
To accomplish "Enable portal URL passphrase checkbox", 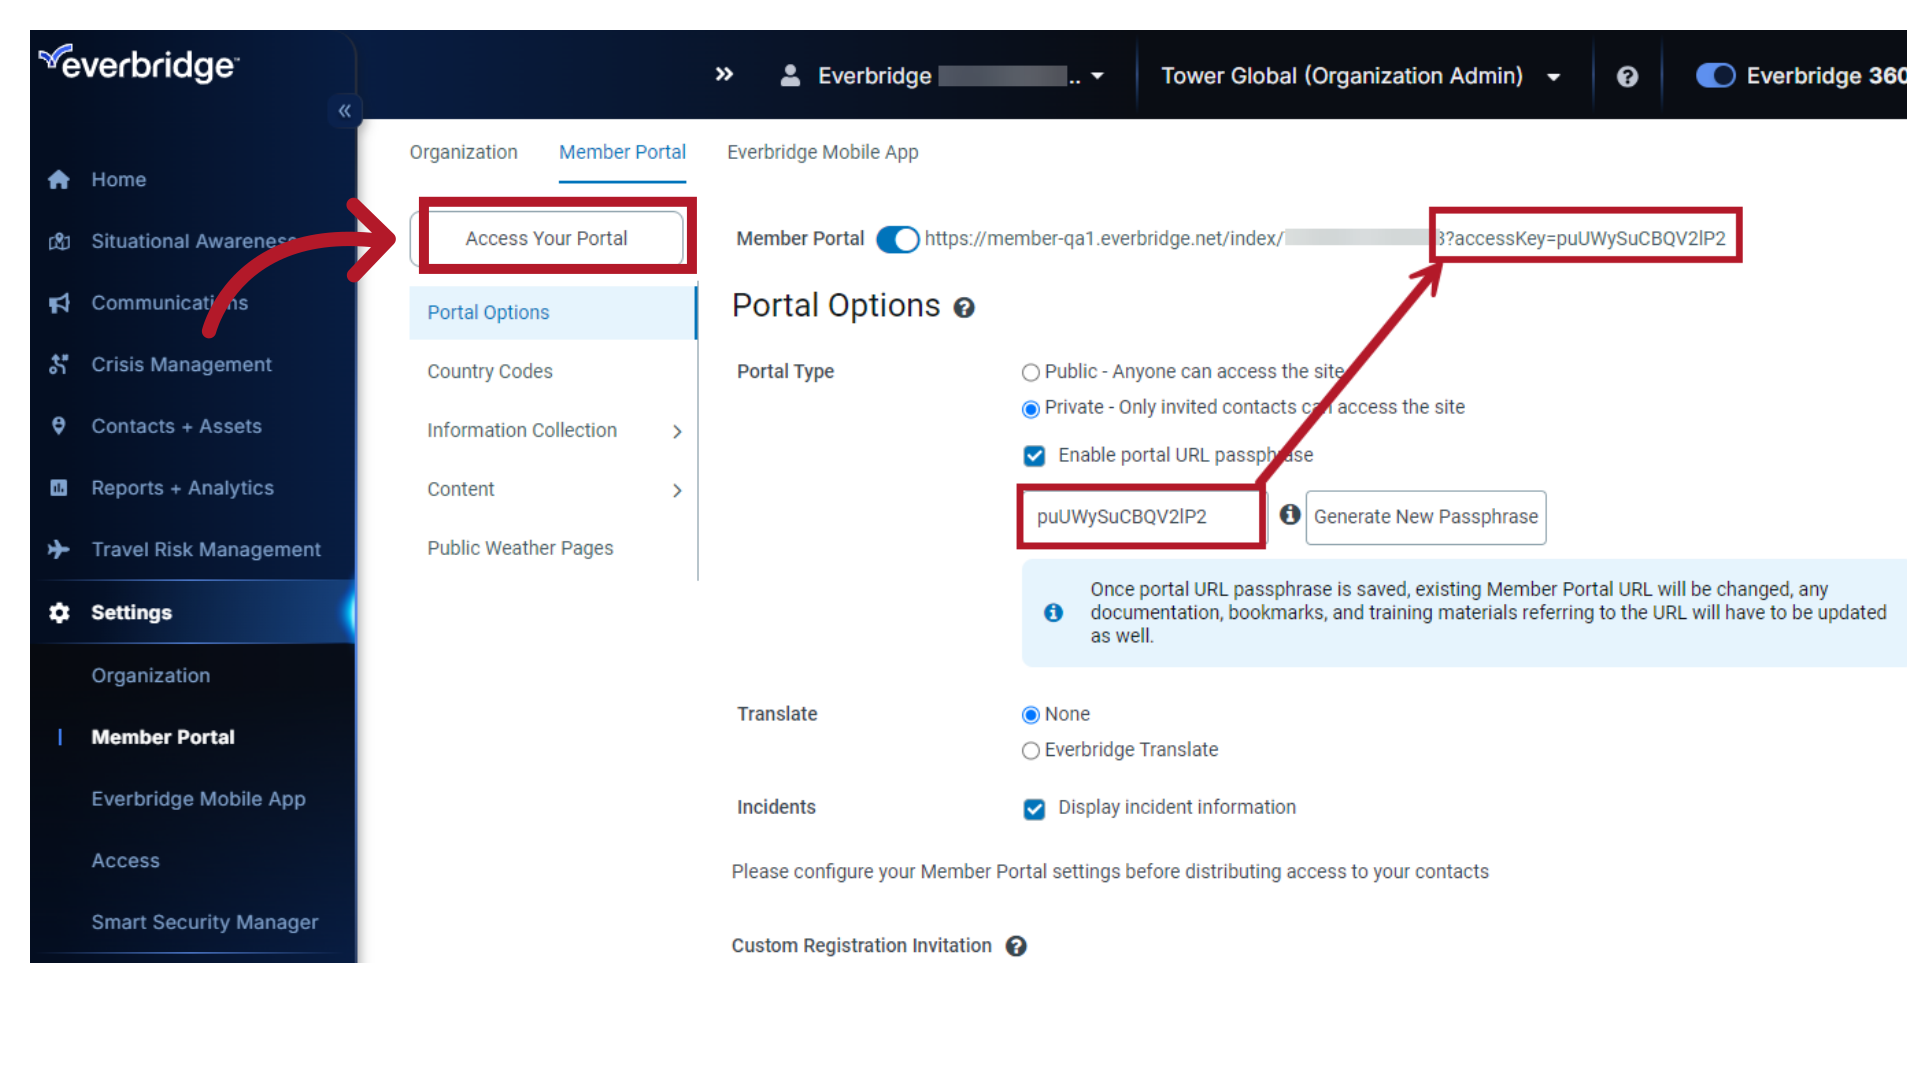I will click(x=1035, y=455).
